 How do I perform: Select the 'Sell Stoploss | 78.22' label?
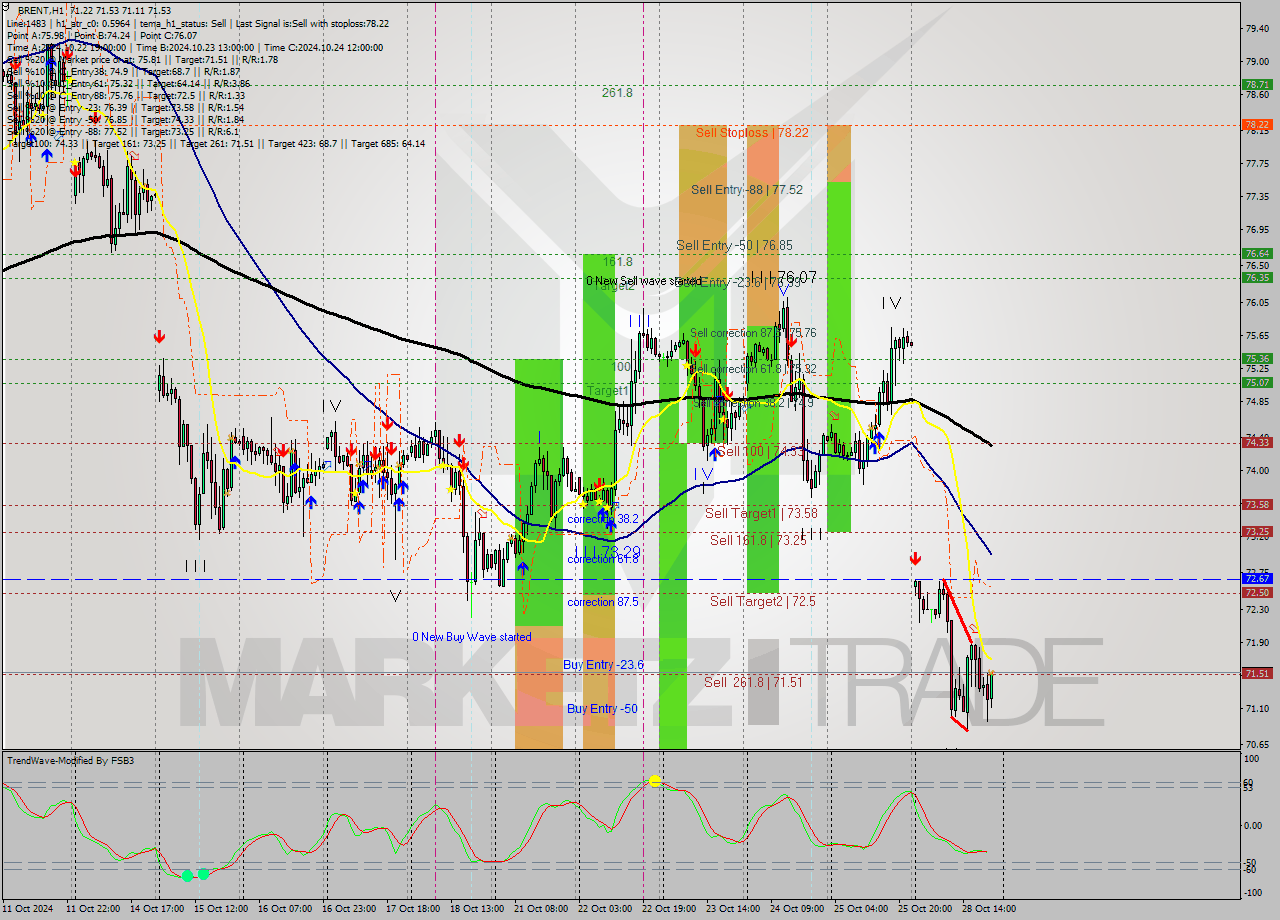click(752, 132)
